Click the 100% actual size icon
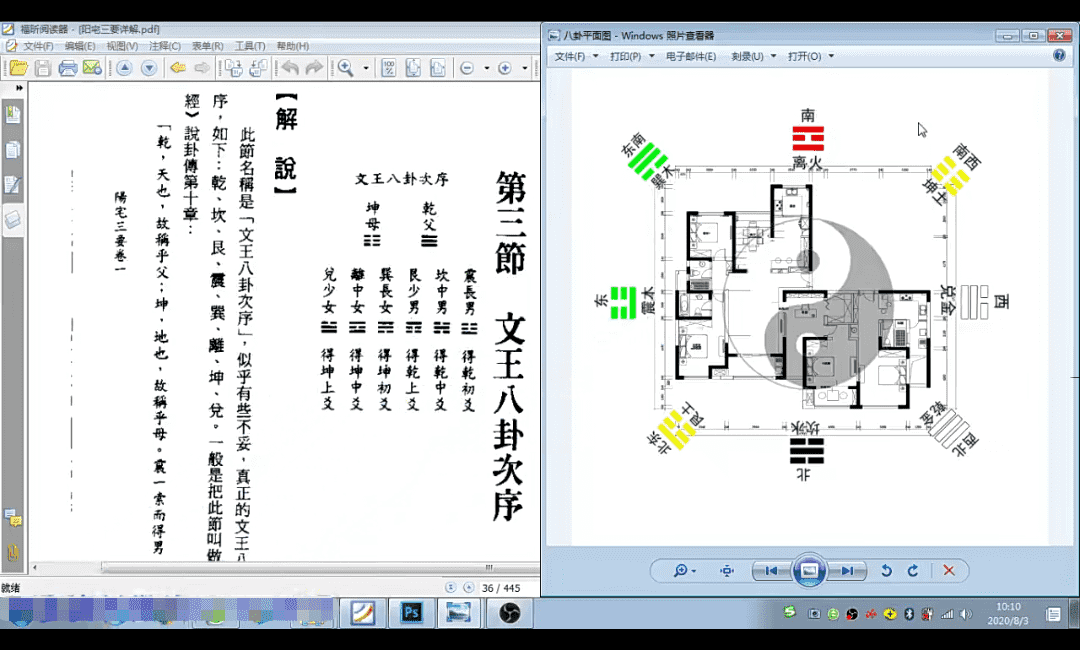The width and height of the screenshot is (1080, 650). pyautogui.click(x=388, y=68)
